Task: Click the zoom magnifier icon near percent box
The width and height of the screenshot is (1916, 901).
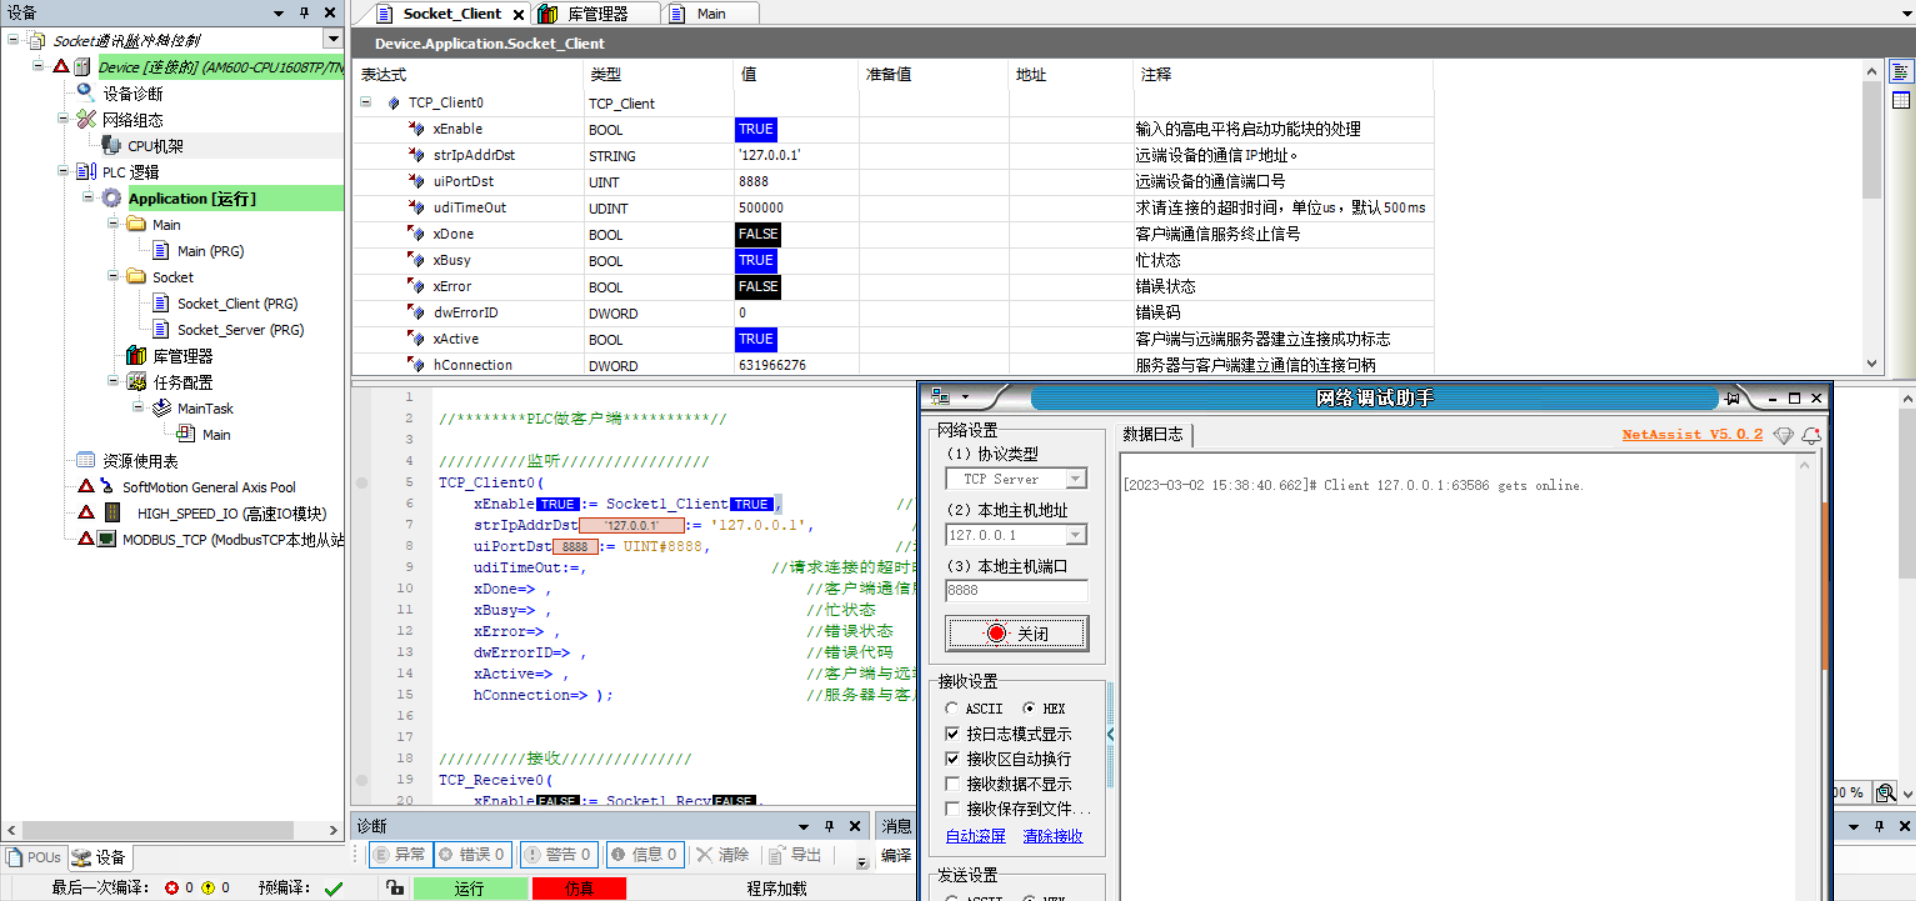Action: click(1886, 792)
